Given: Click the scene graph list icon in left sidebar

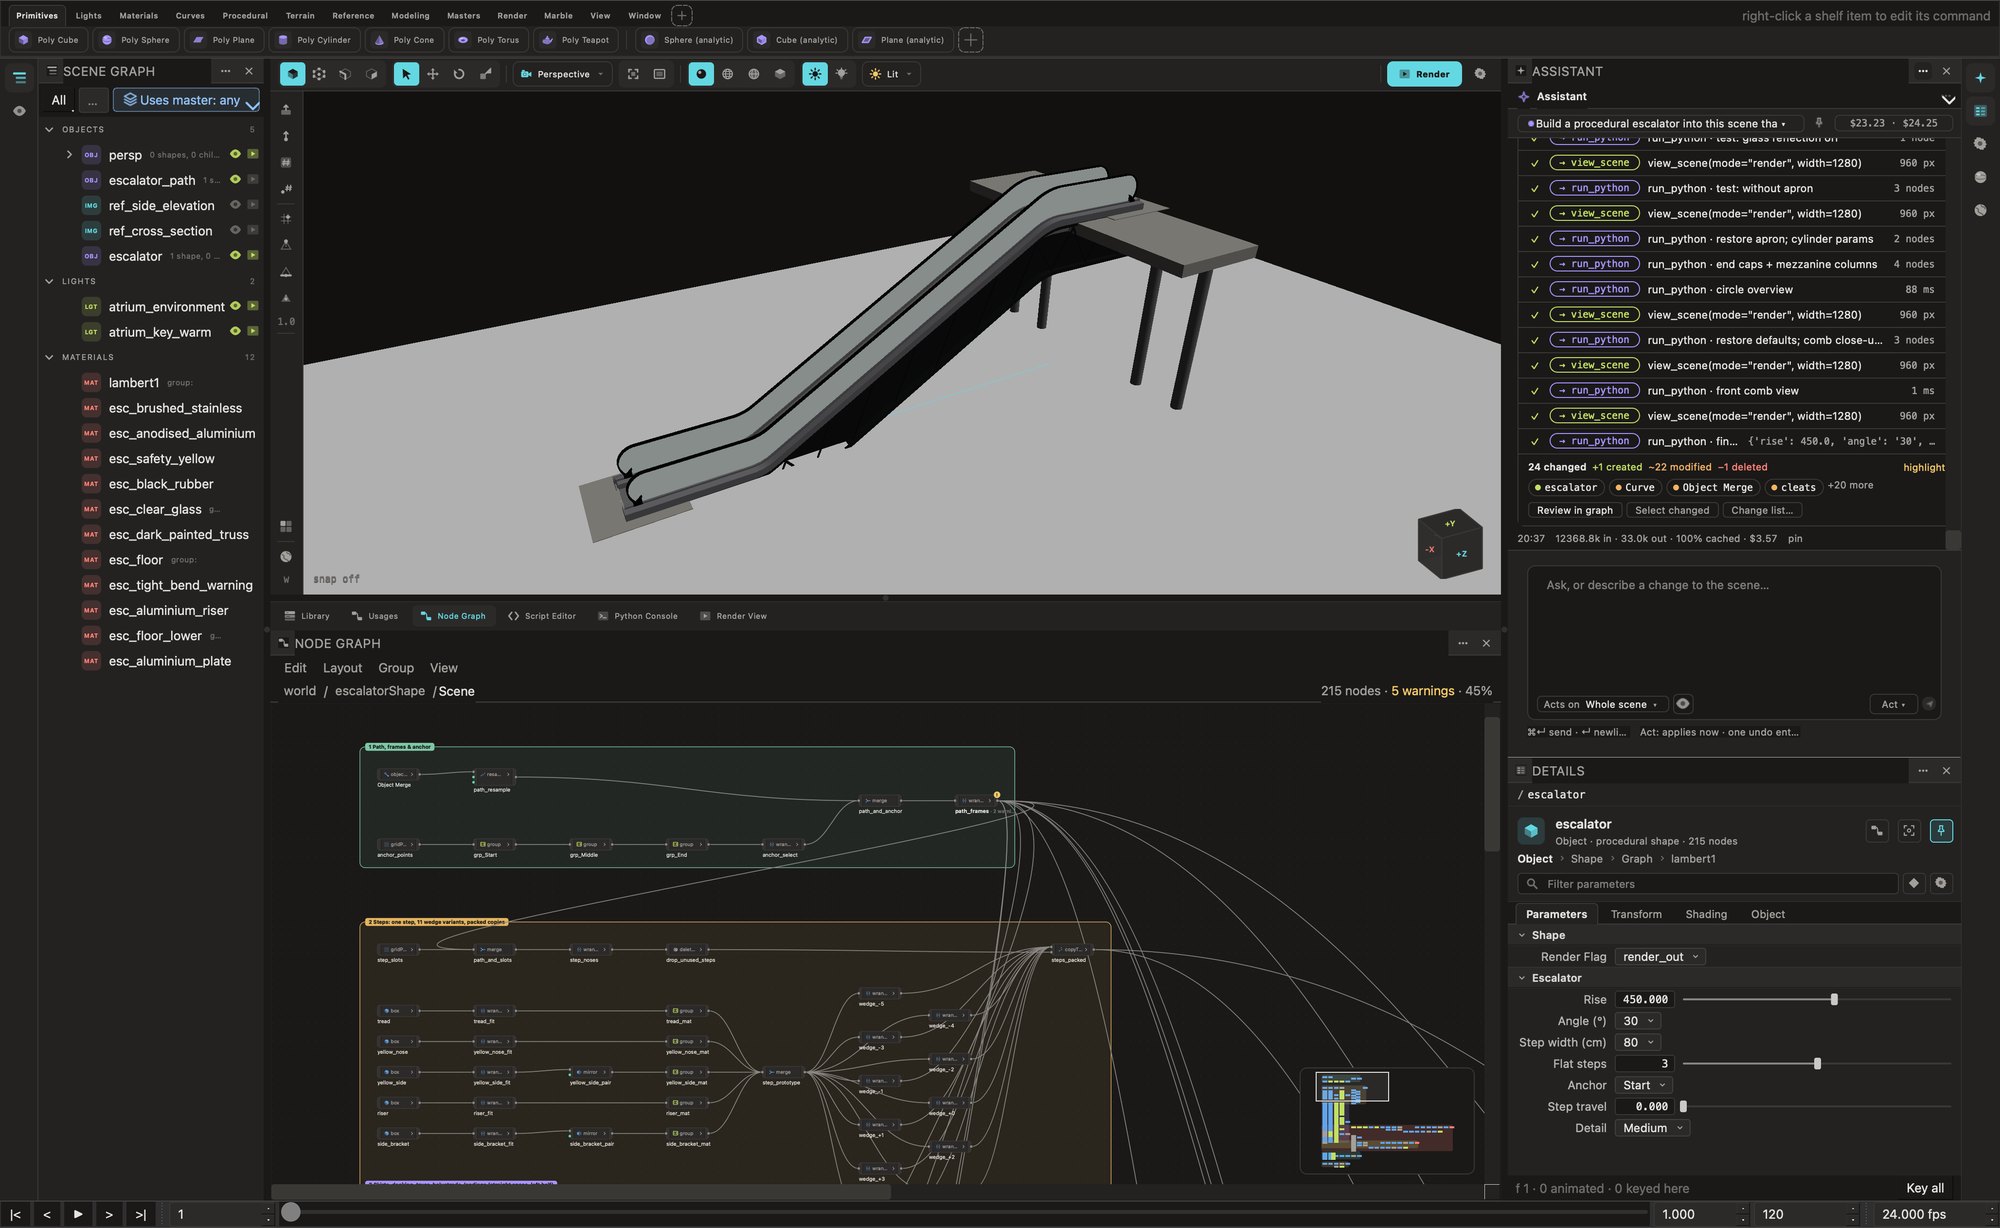Looking at the screenshot, I should 19,78.
